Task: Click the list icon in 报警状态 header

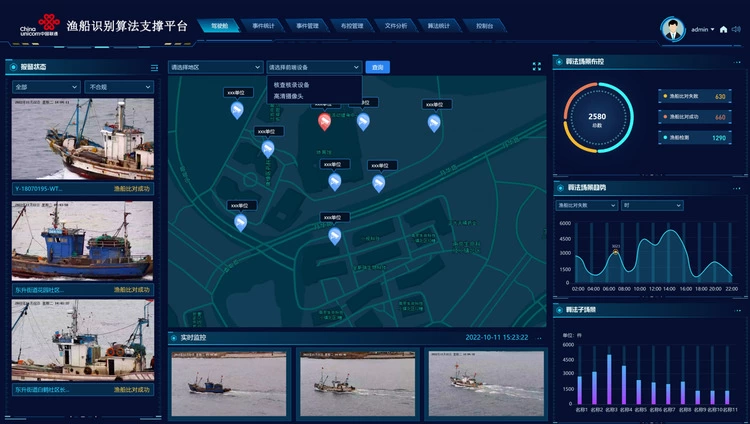Action: (154, 67)
